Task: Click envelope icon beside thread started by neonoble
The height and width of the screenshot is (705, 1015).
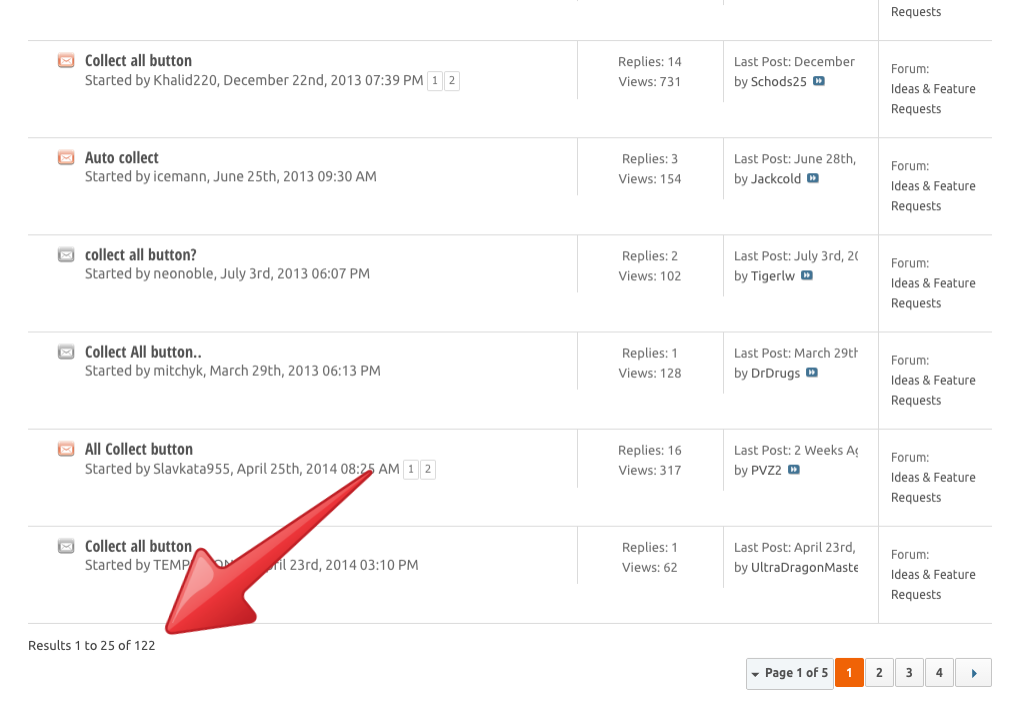Action: [66, 255]
